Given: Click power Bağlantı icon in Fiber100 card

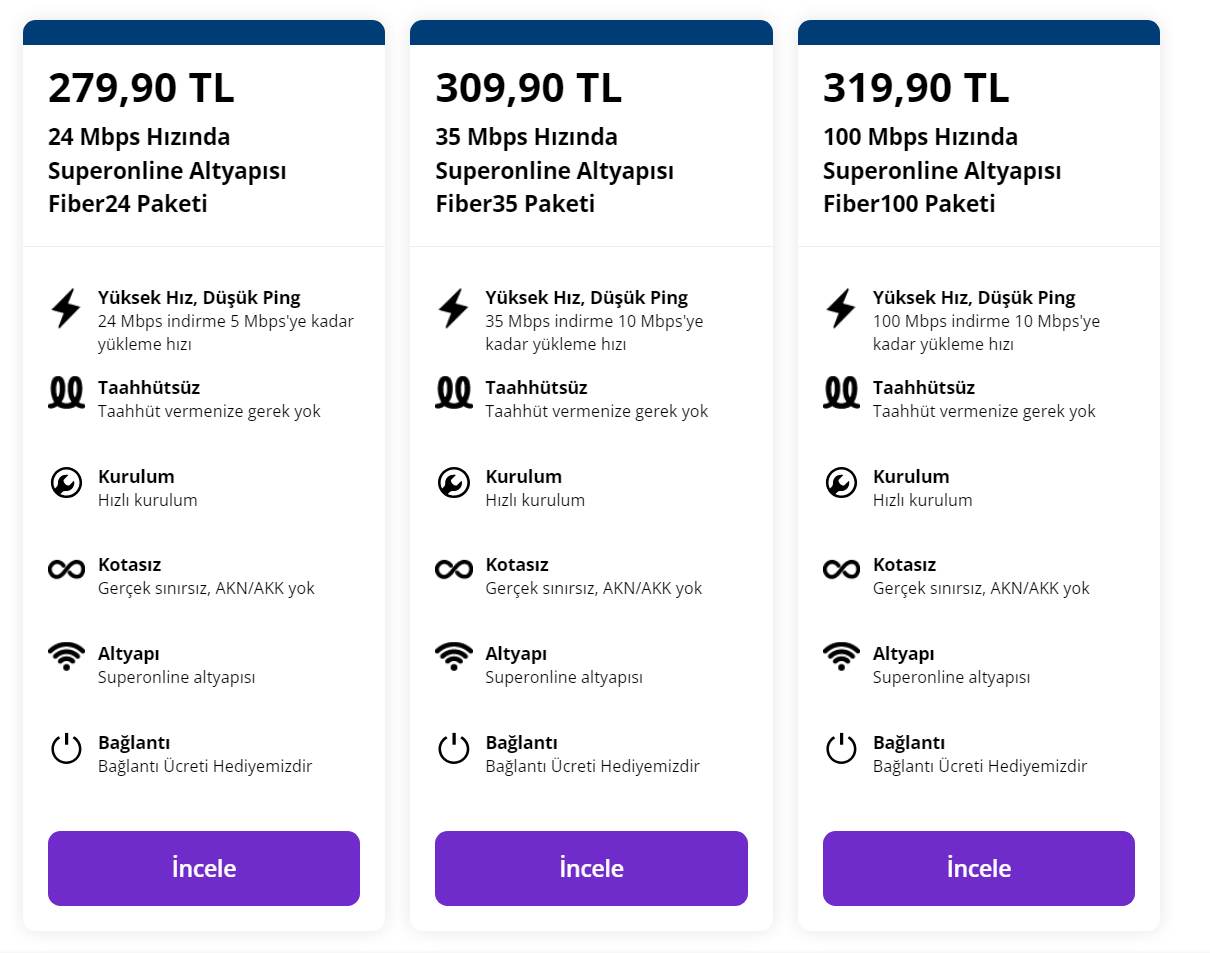Looking at the screenshot, I should tap(841, 748).
